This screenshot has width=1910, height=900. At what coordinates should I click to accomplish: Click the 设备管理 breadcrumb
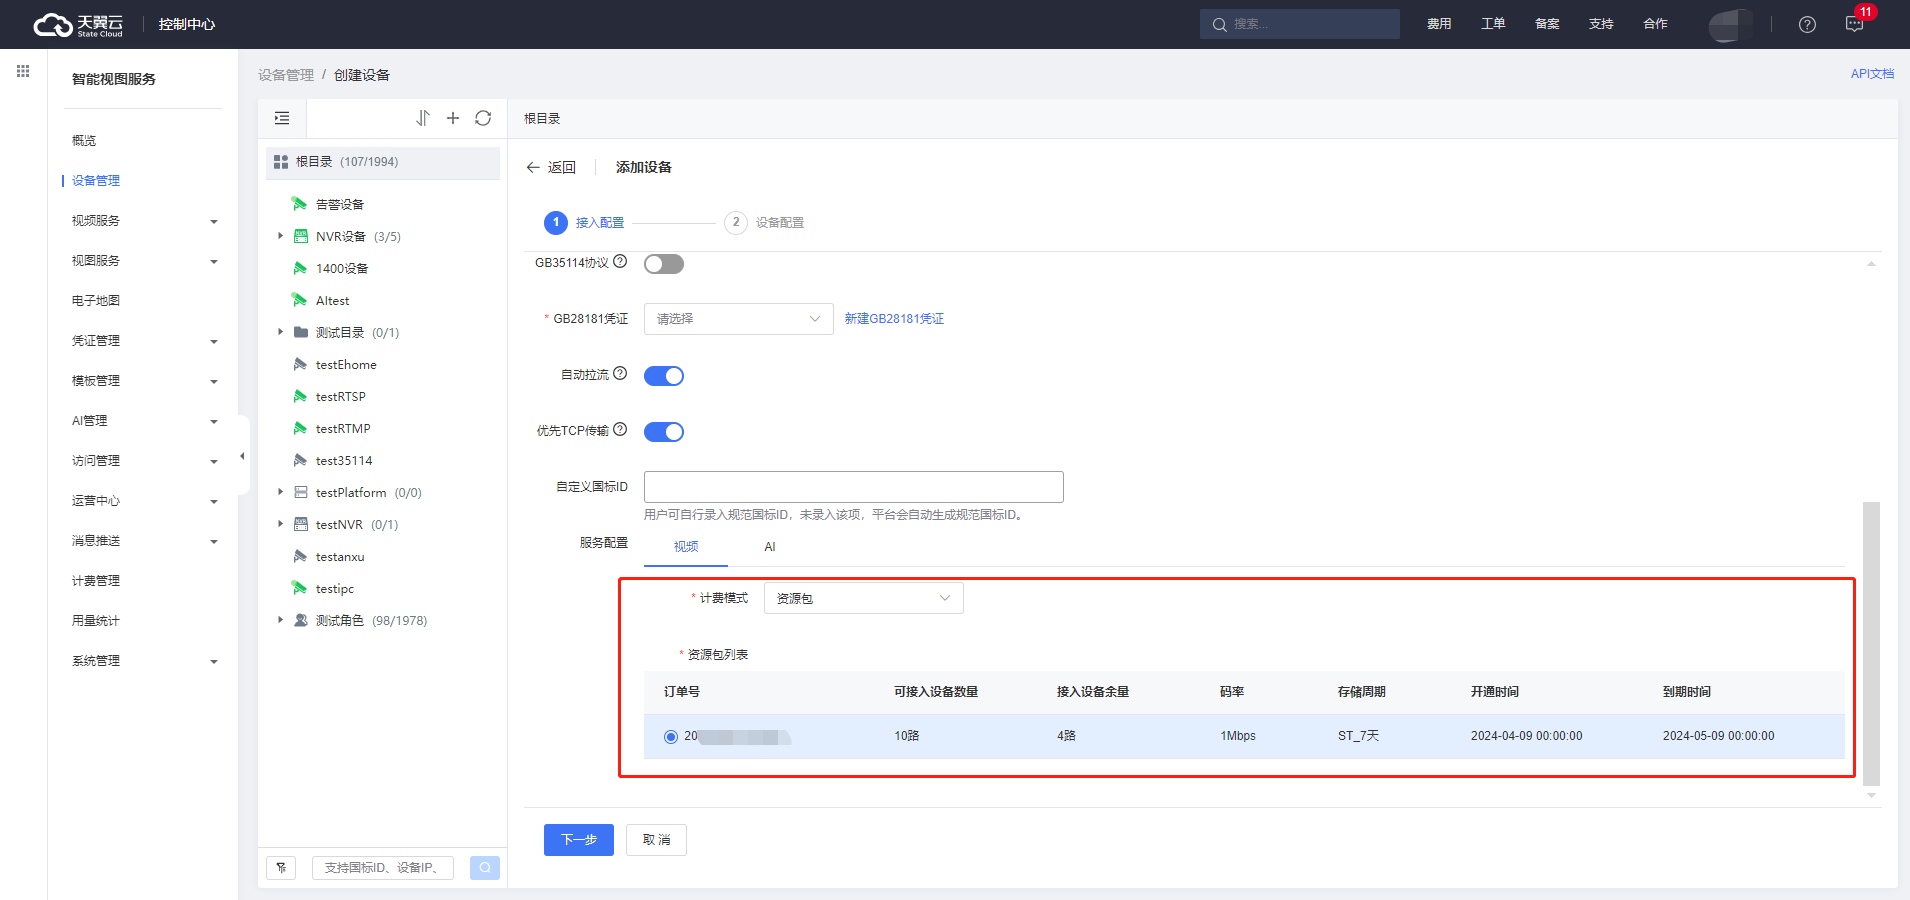pos(286,75)
